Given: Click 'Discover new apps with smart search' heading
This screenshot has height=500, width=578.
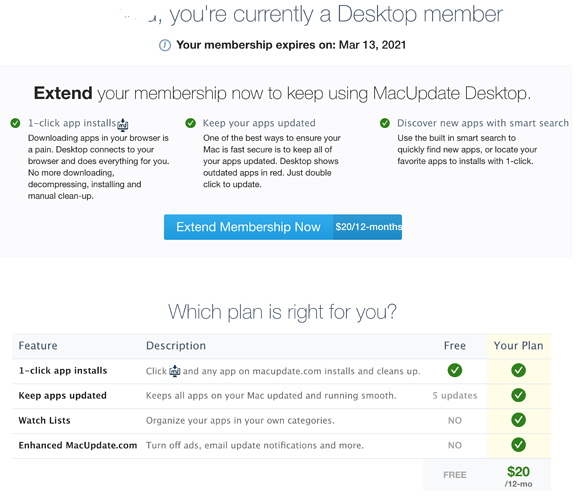Looking at the screenshot, I should click(x=483, y=123).
